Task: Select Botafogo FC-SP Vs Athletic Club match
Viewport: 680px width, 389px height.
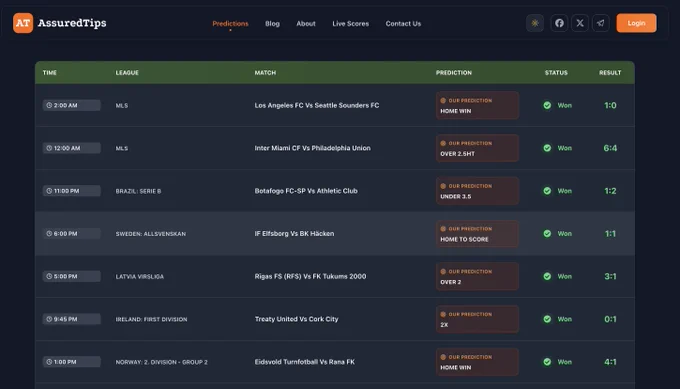Action: (306, 191)
